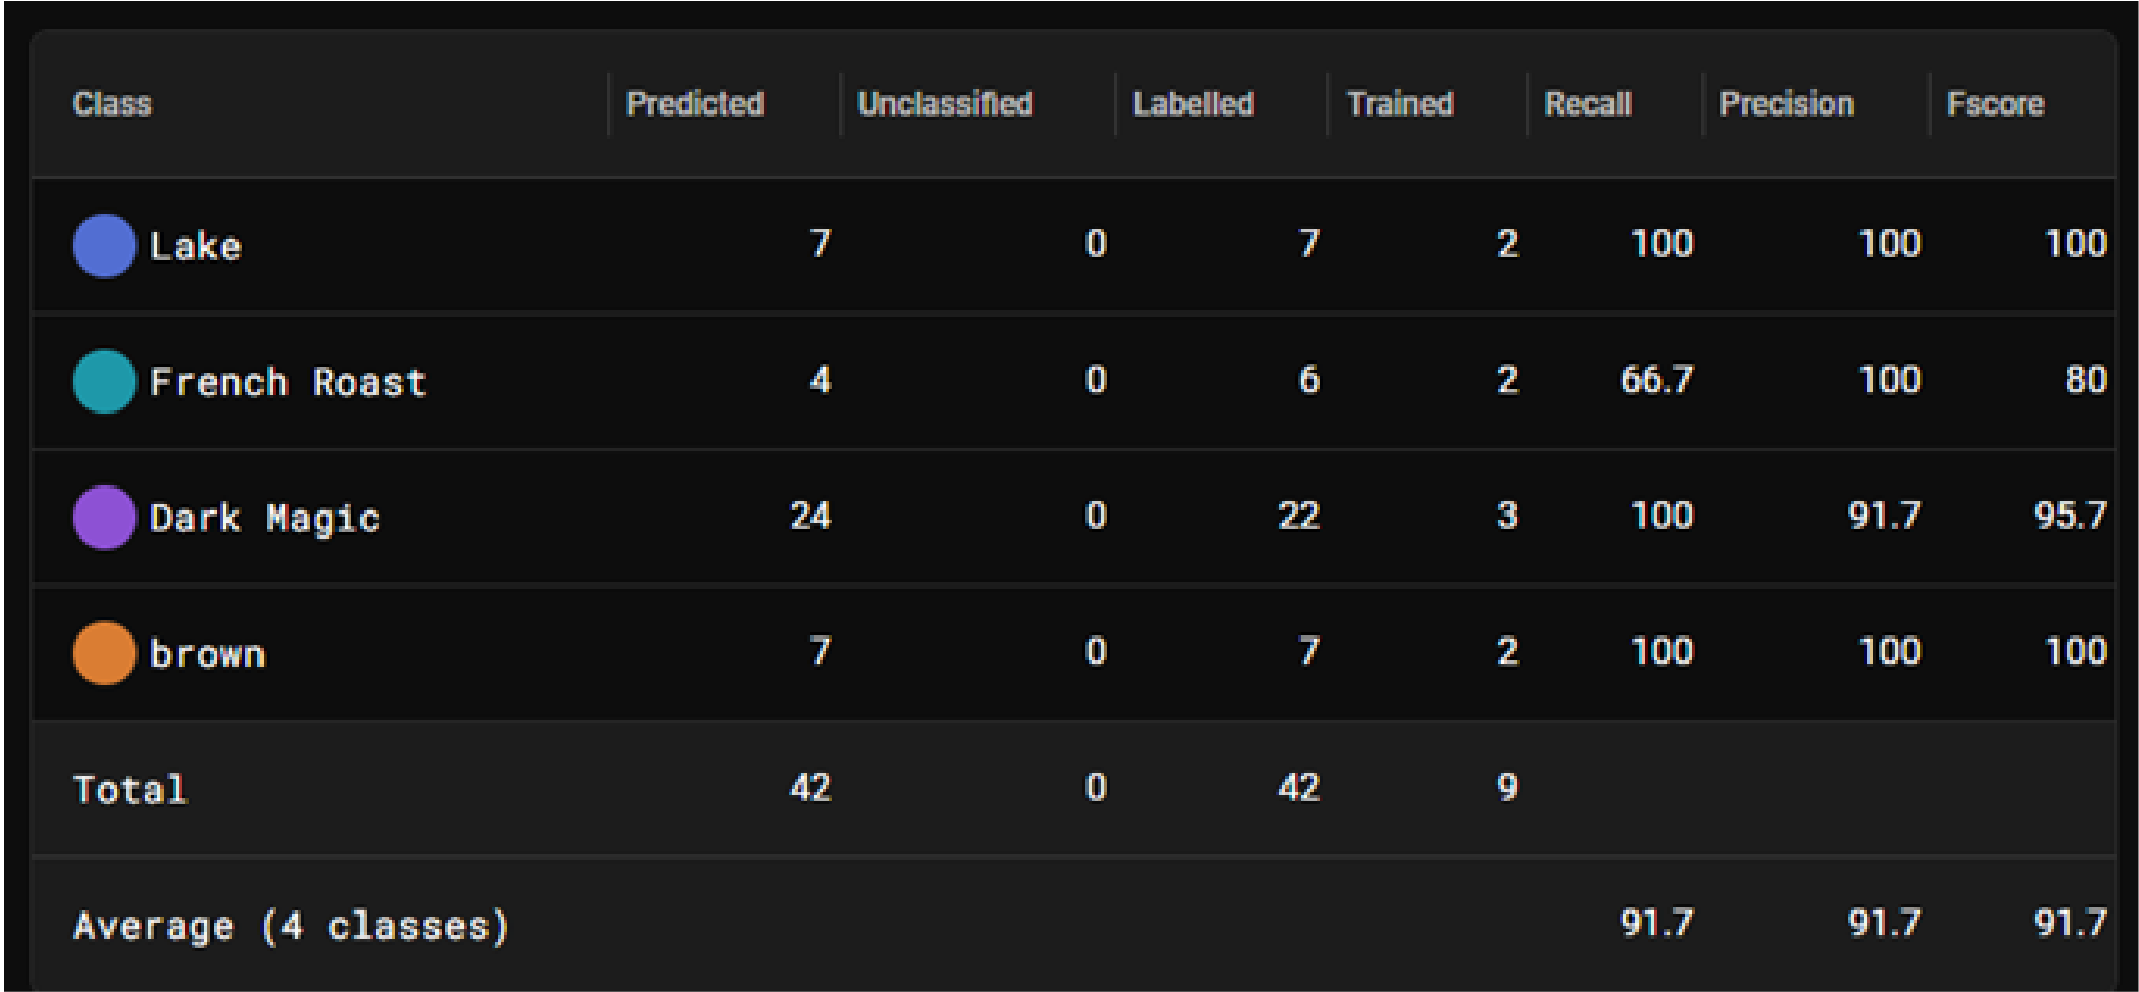Screen dimensions: 2139x992
Task: Click the Trained column header
Action: click(1400, 104)
